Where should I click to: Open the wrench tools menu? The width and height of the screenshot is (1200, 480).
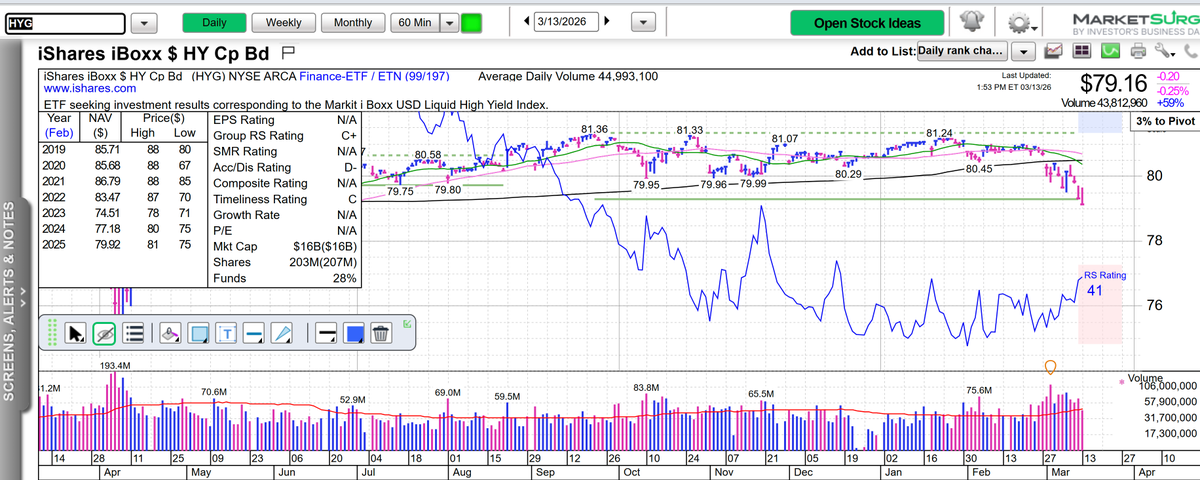click(1164, 51)
